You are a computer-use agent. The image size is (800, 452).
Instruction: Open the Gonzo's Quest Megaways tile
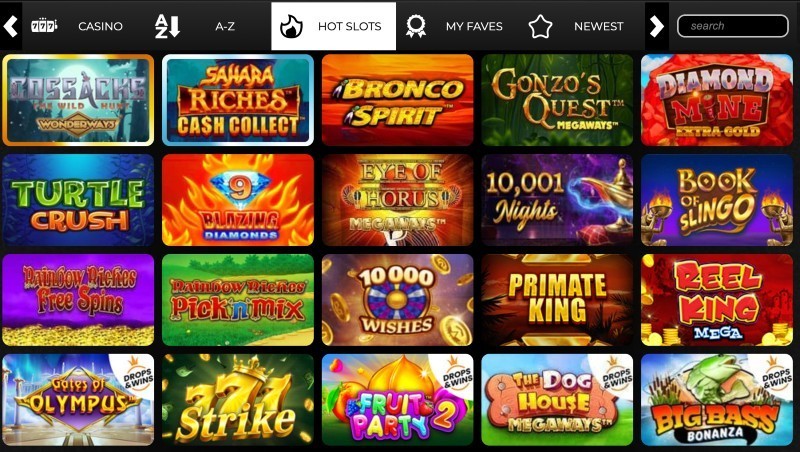[557, 100]
